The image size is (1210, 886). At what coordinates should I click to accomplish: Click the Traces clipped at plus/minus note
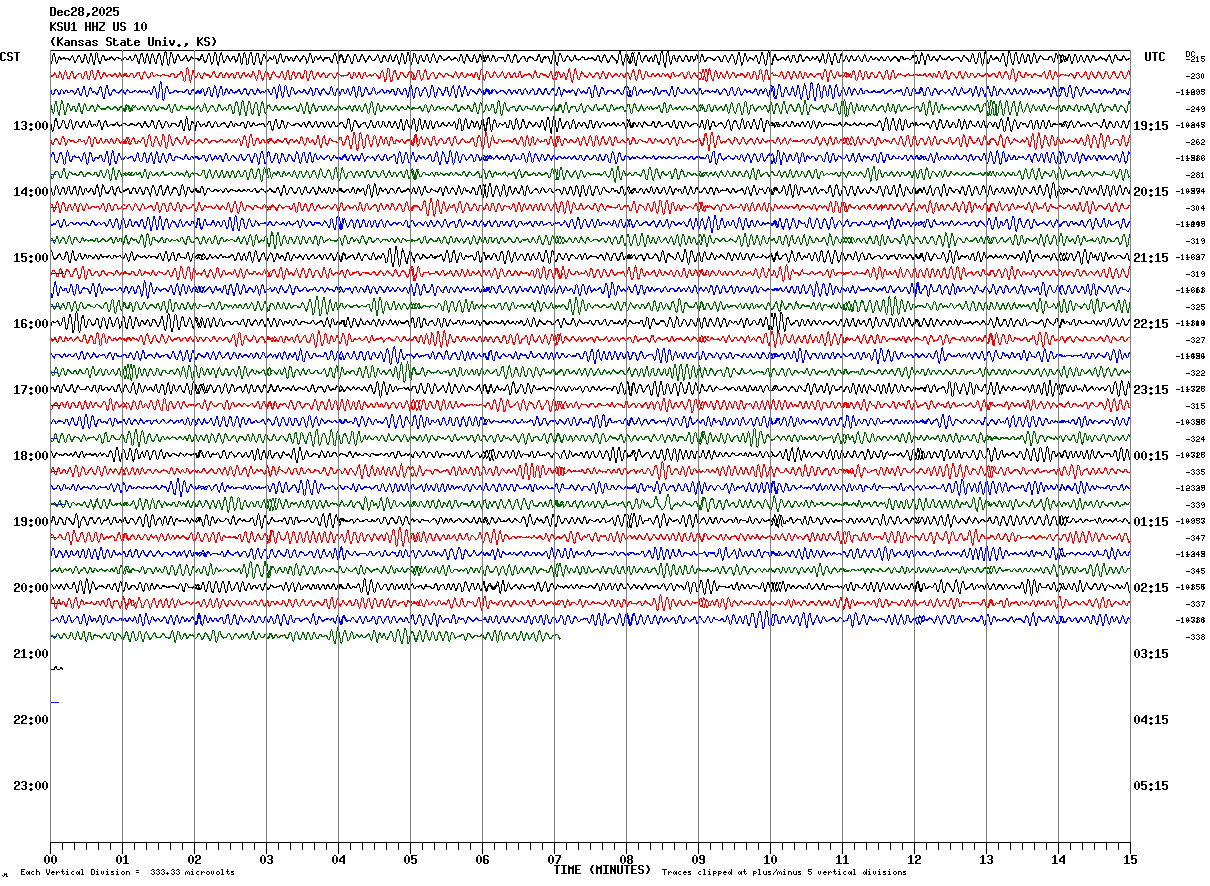pos(784,873)
